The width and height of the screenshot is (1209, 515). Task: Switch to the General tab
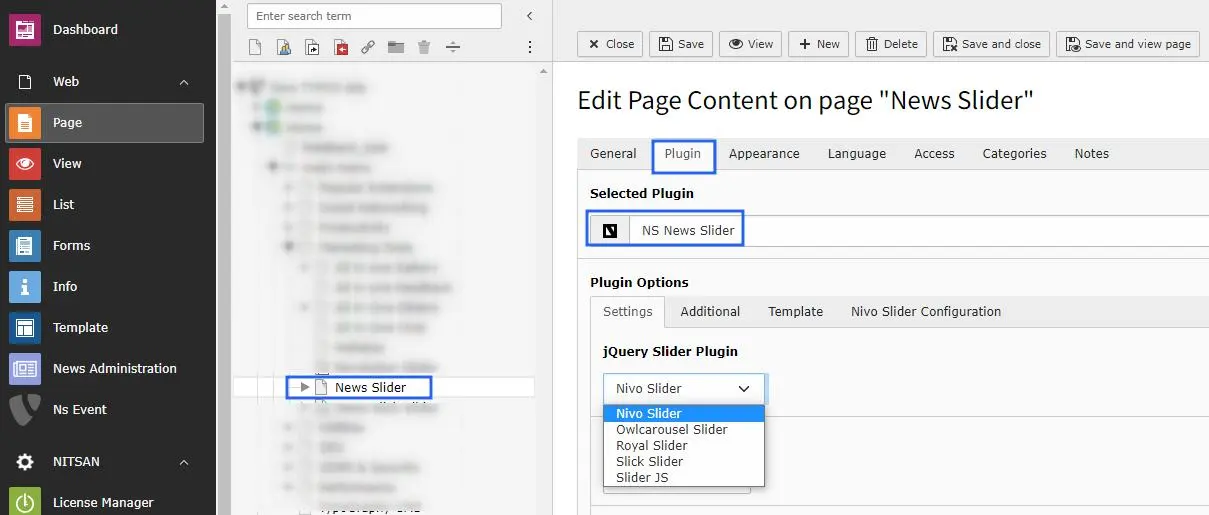click(613, 154)
